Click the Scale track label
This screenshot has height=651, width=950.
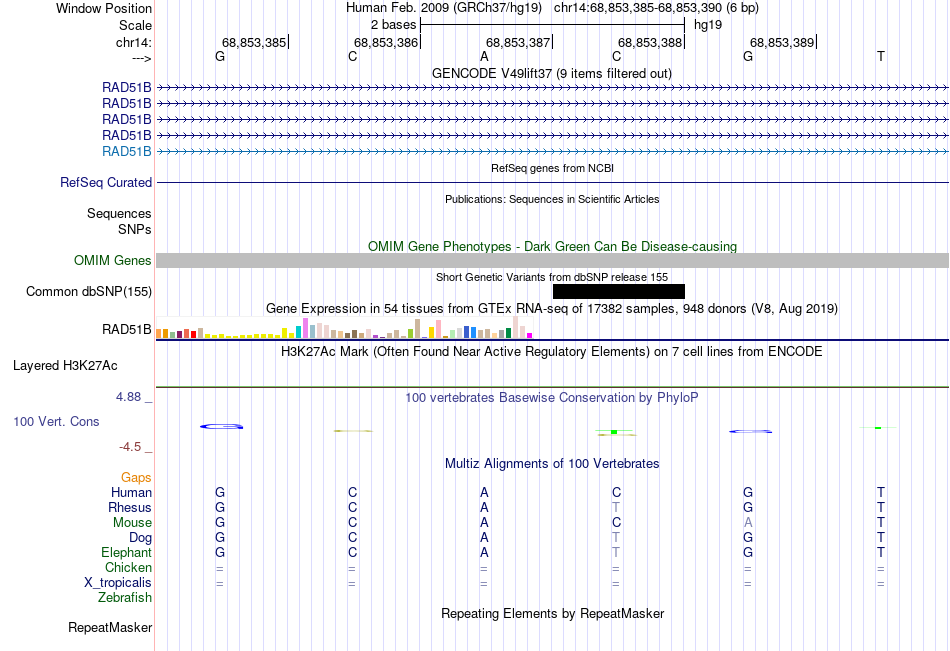pyautogui.click(x=135, y=25)
